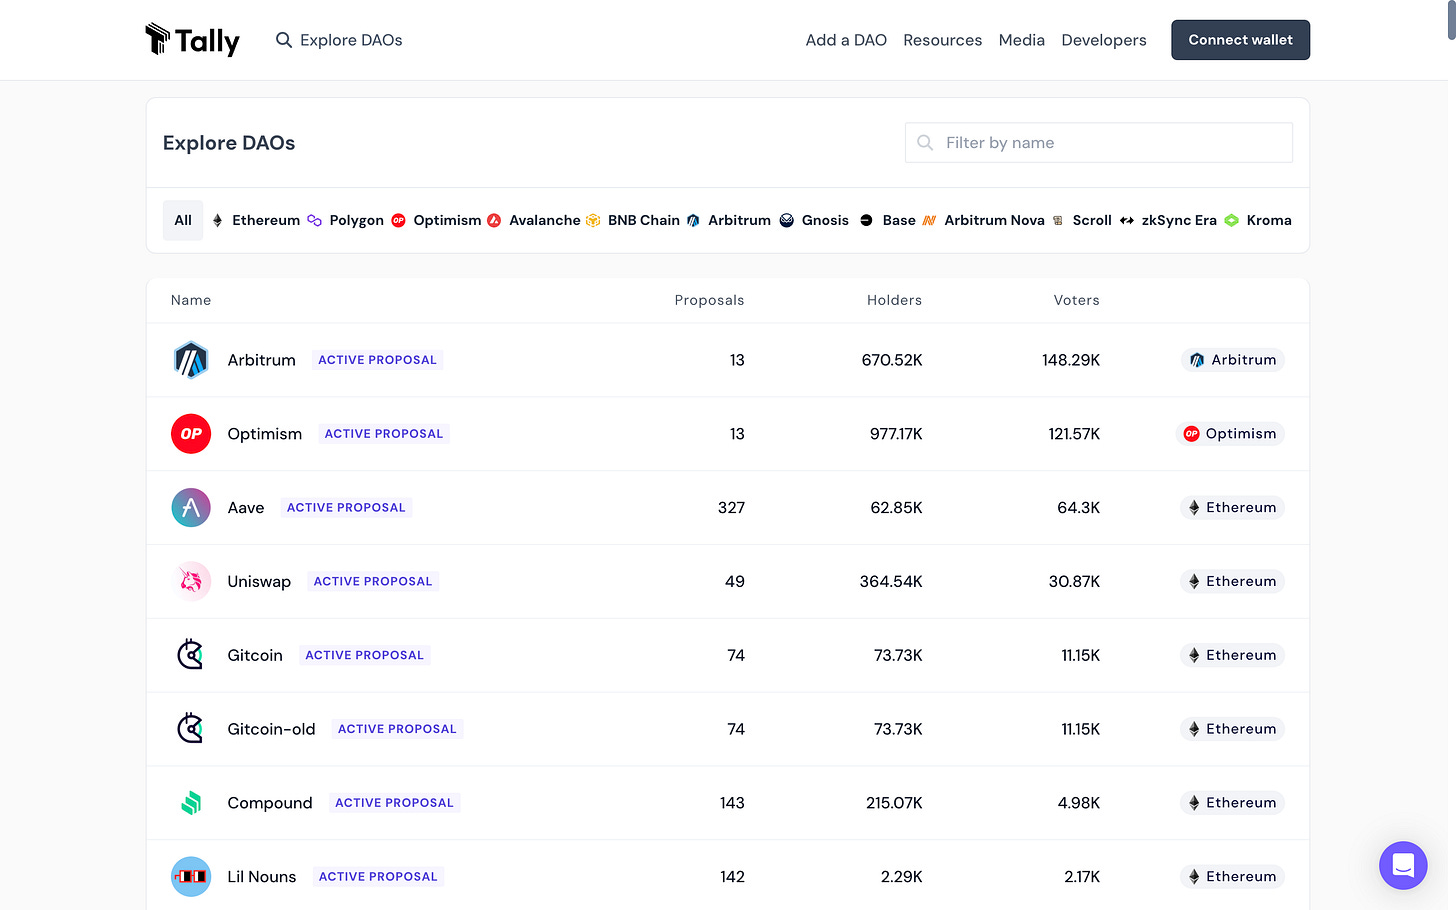Image resolution: width=1456 pixels, height=910 pixels.
Task: Open the Add a DAO link
Action: pos(846,40)
